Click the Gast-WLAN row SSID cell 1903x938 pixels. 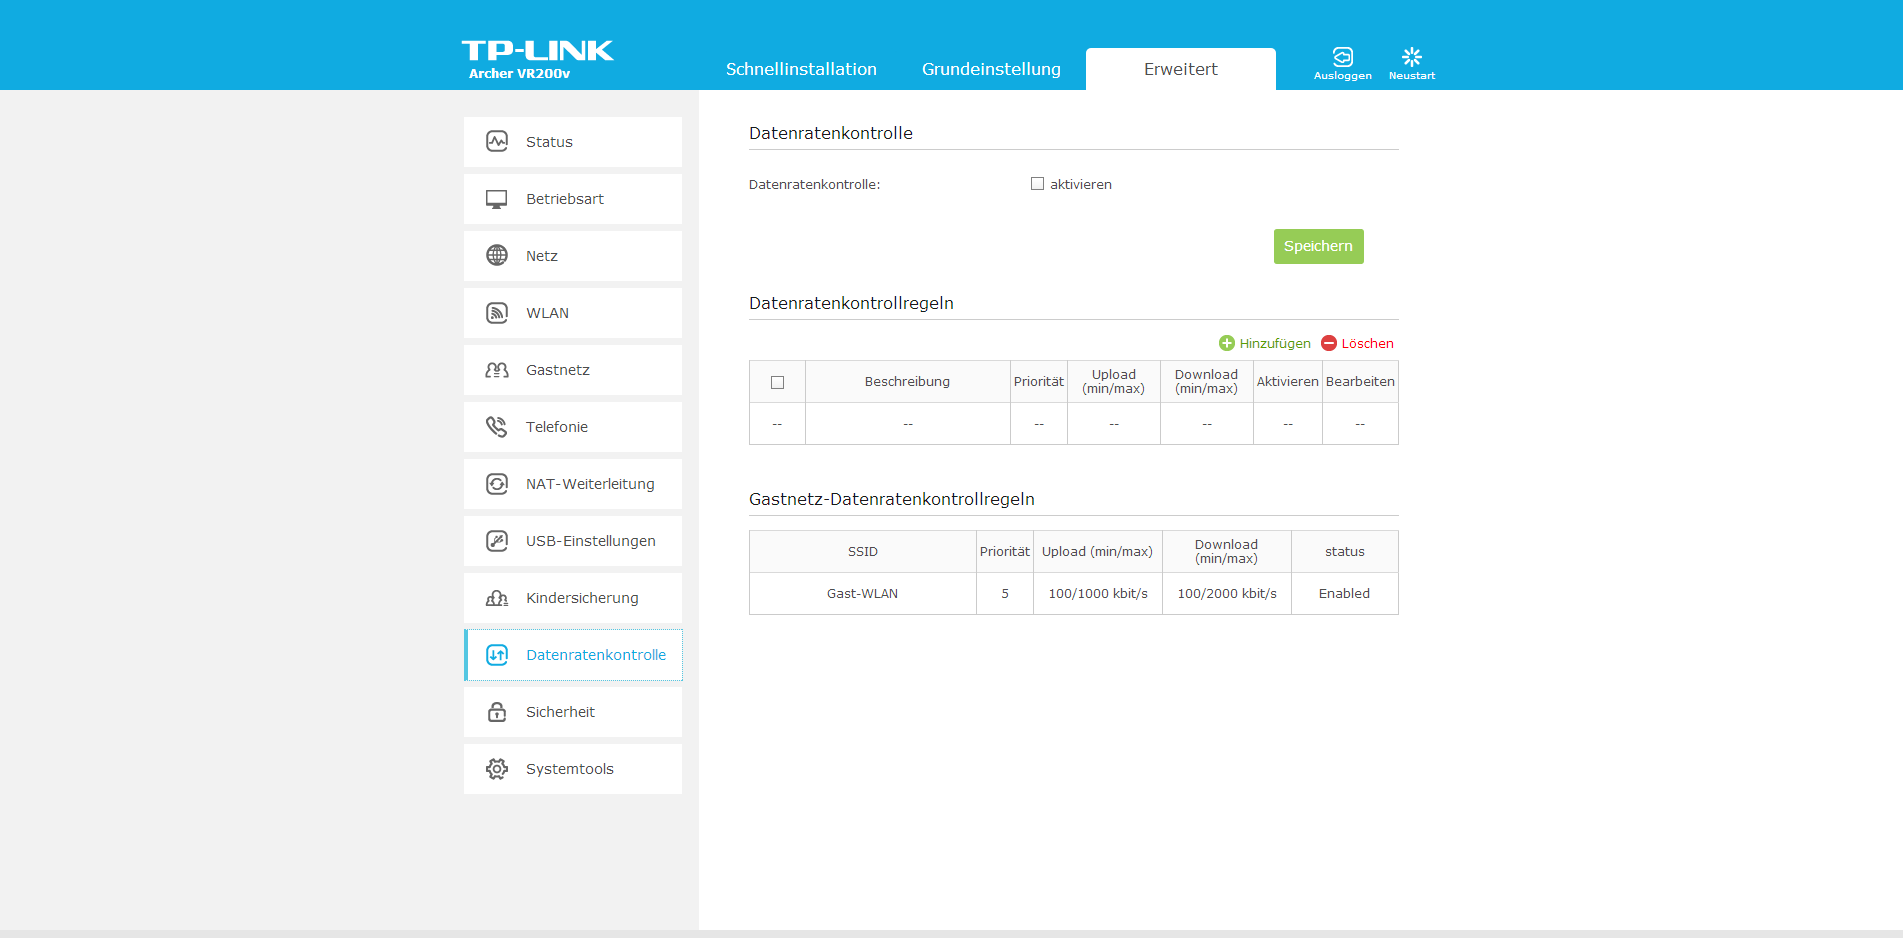[862, 594]
